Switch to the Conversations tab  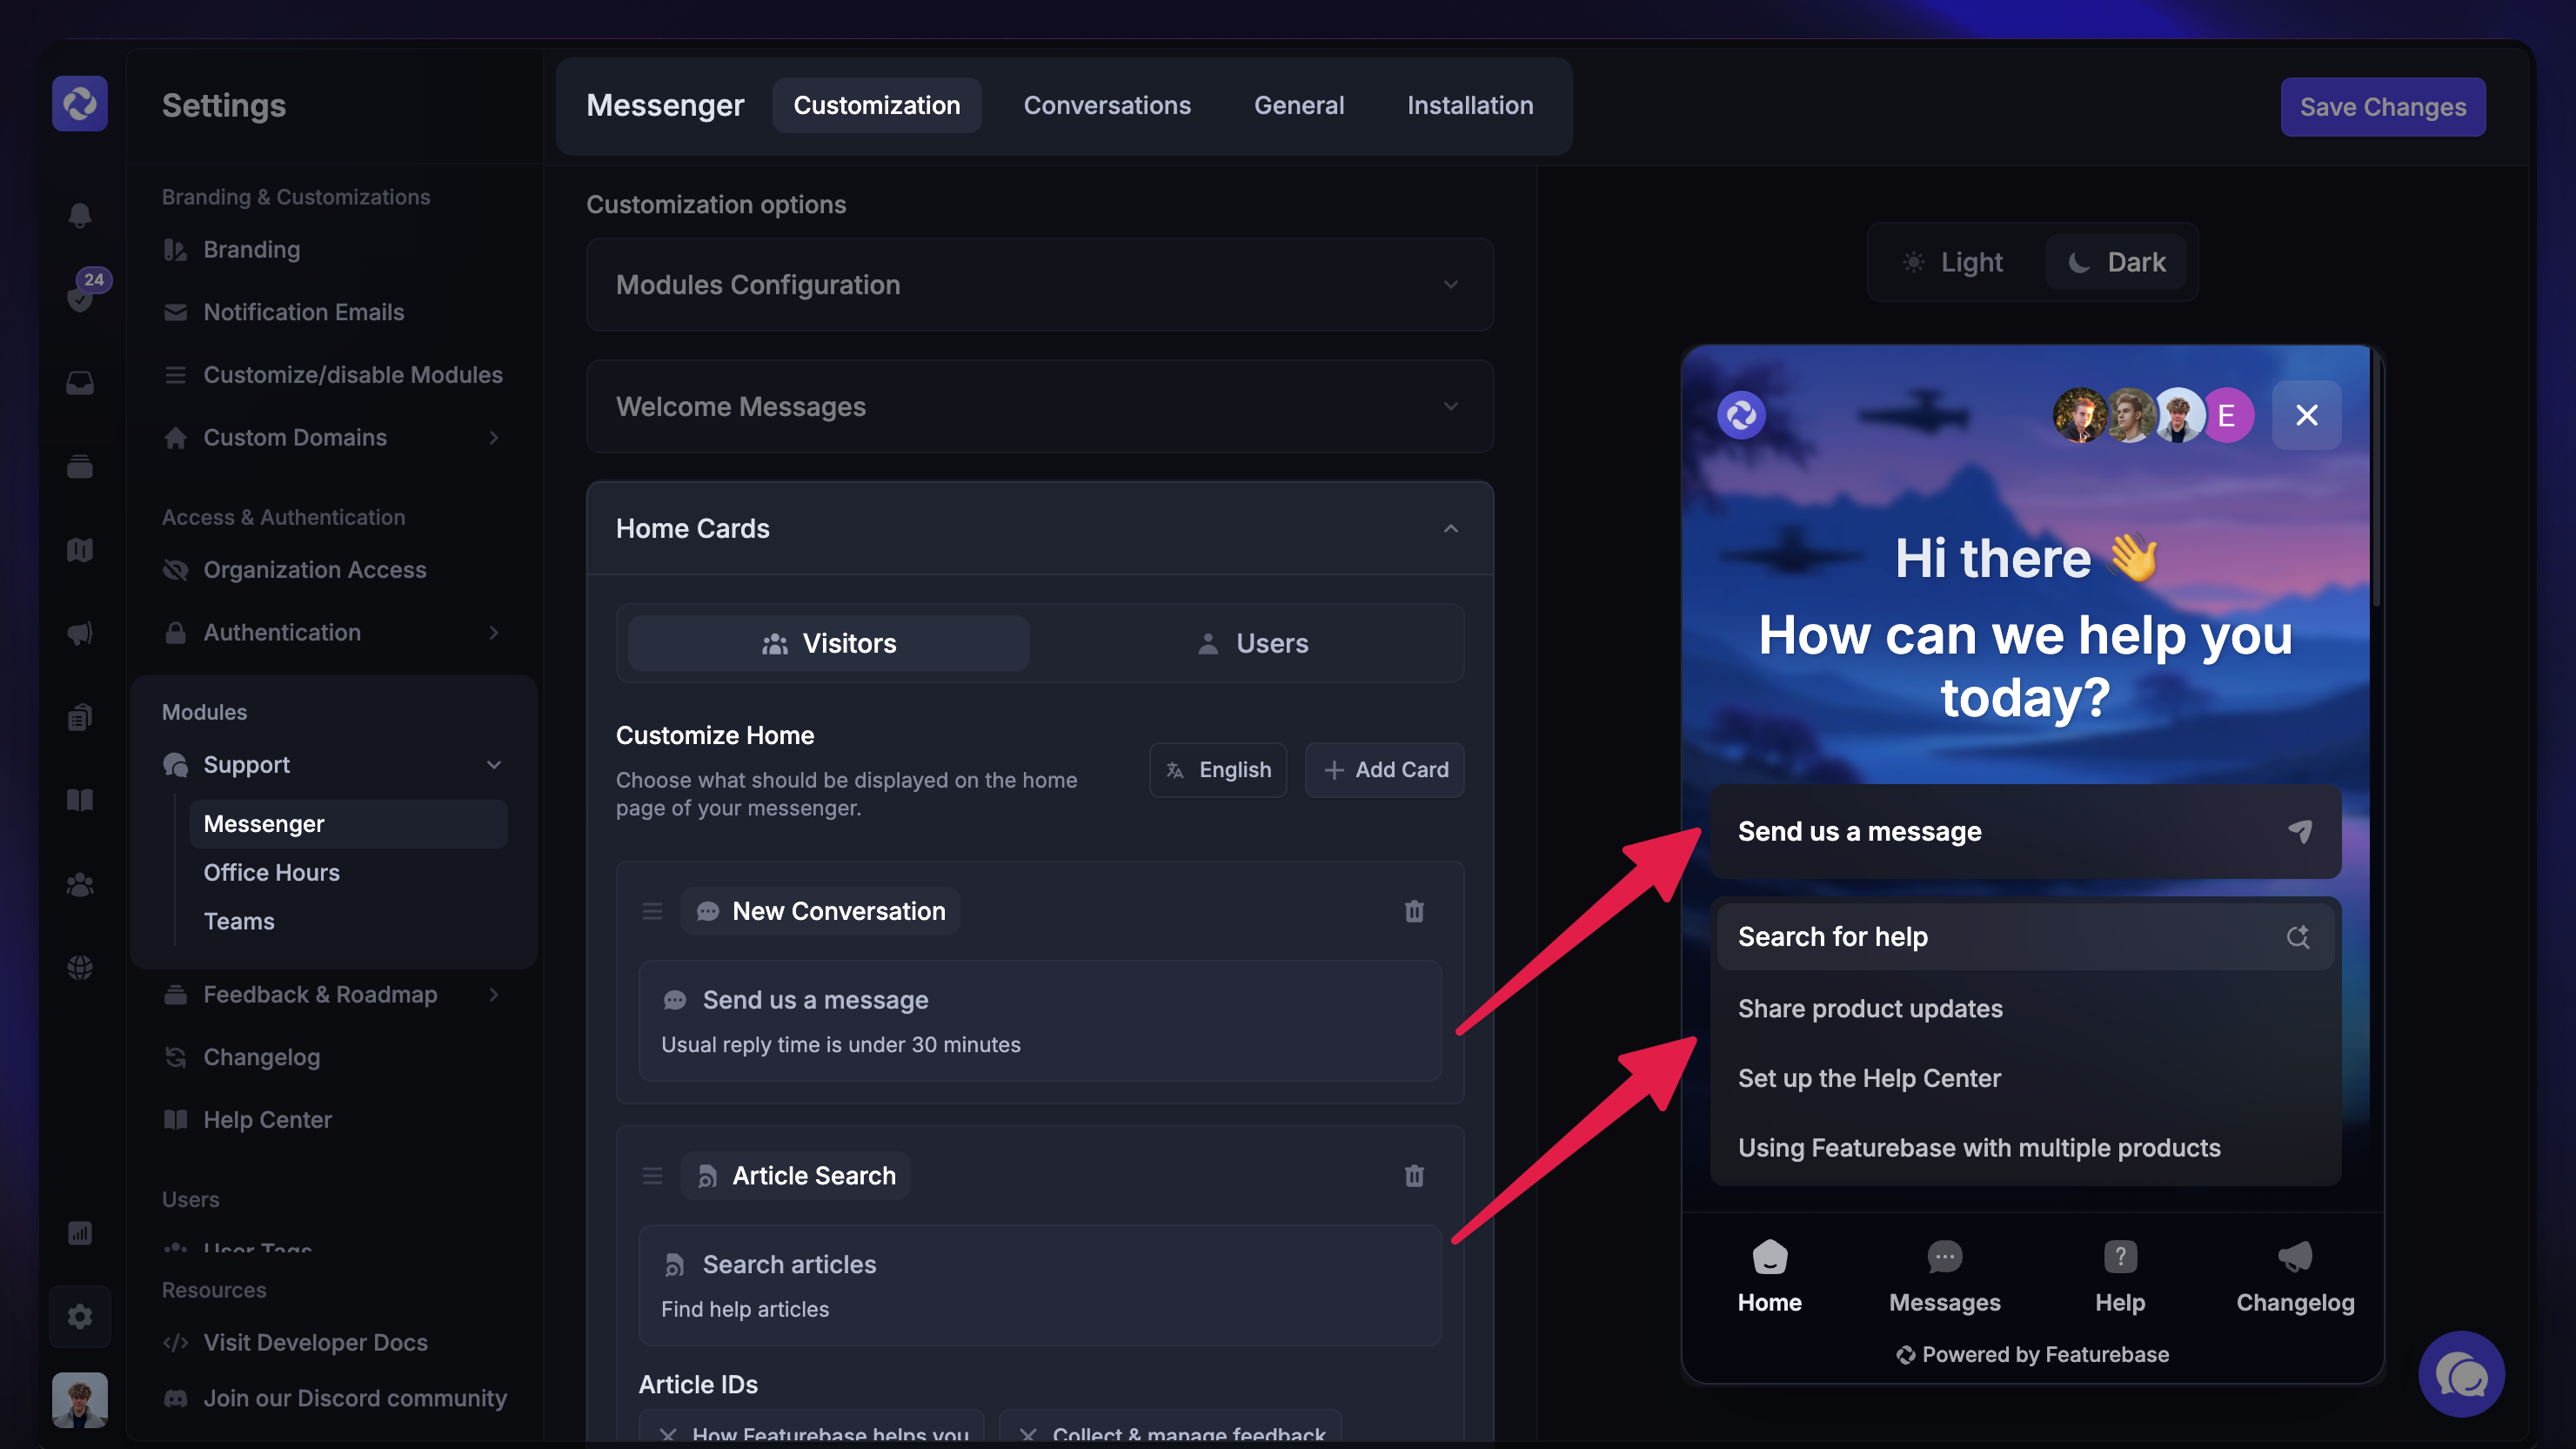point(1107,106)
